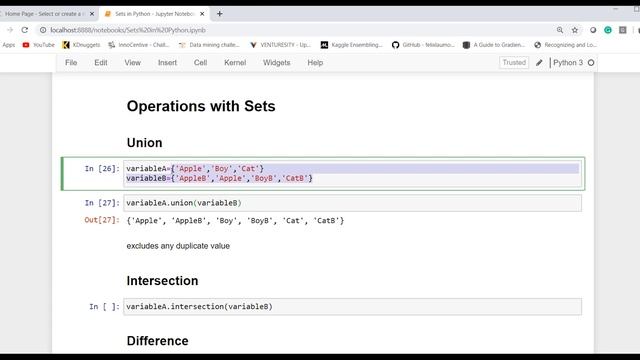Viewport: 640px width, 360px height.
Task: Click the Union heading
Action: tap(144, 142)
